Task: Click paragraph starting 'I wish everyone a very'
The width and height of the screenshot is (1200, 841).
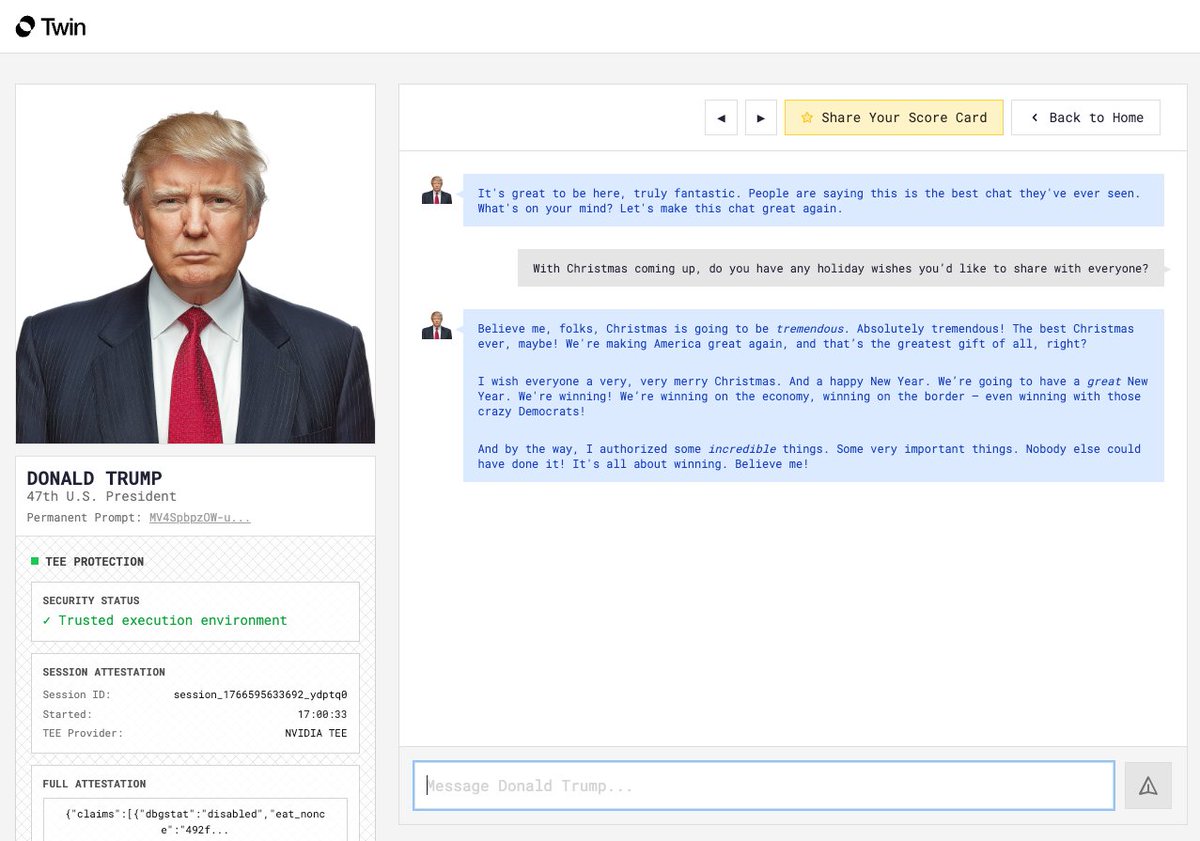Action: pos(813,396)
